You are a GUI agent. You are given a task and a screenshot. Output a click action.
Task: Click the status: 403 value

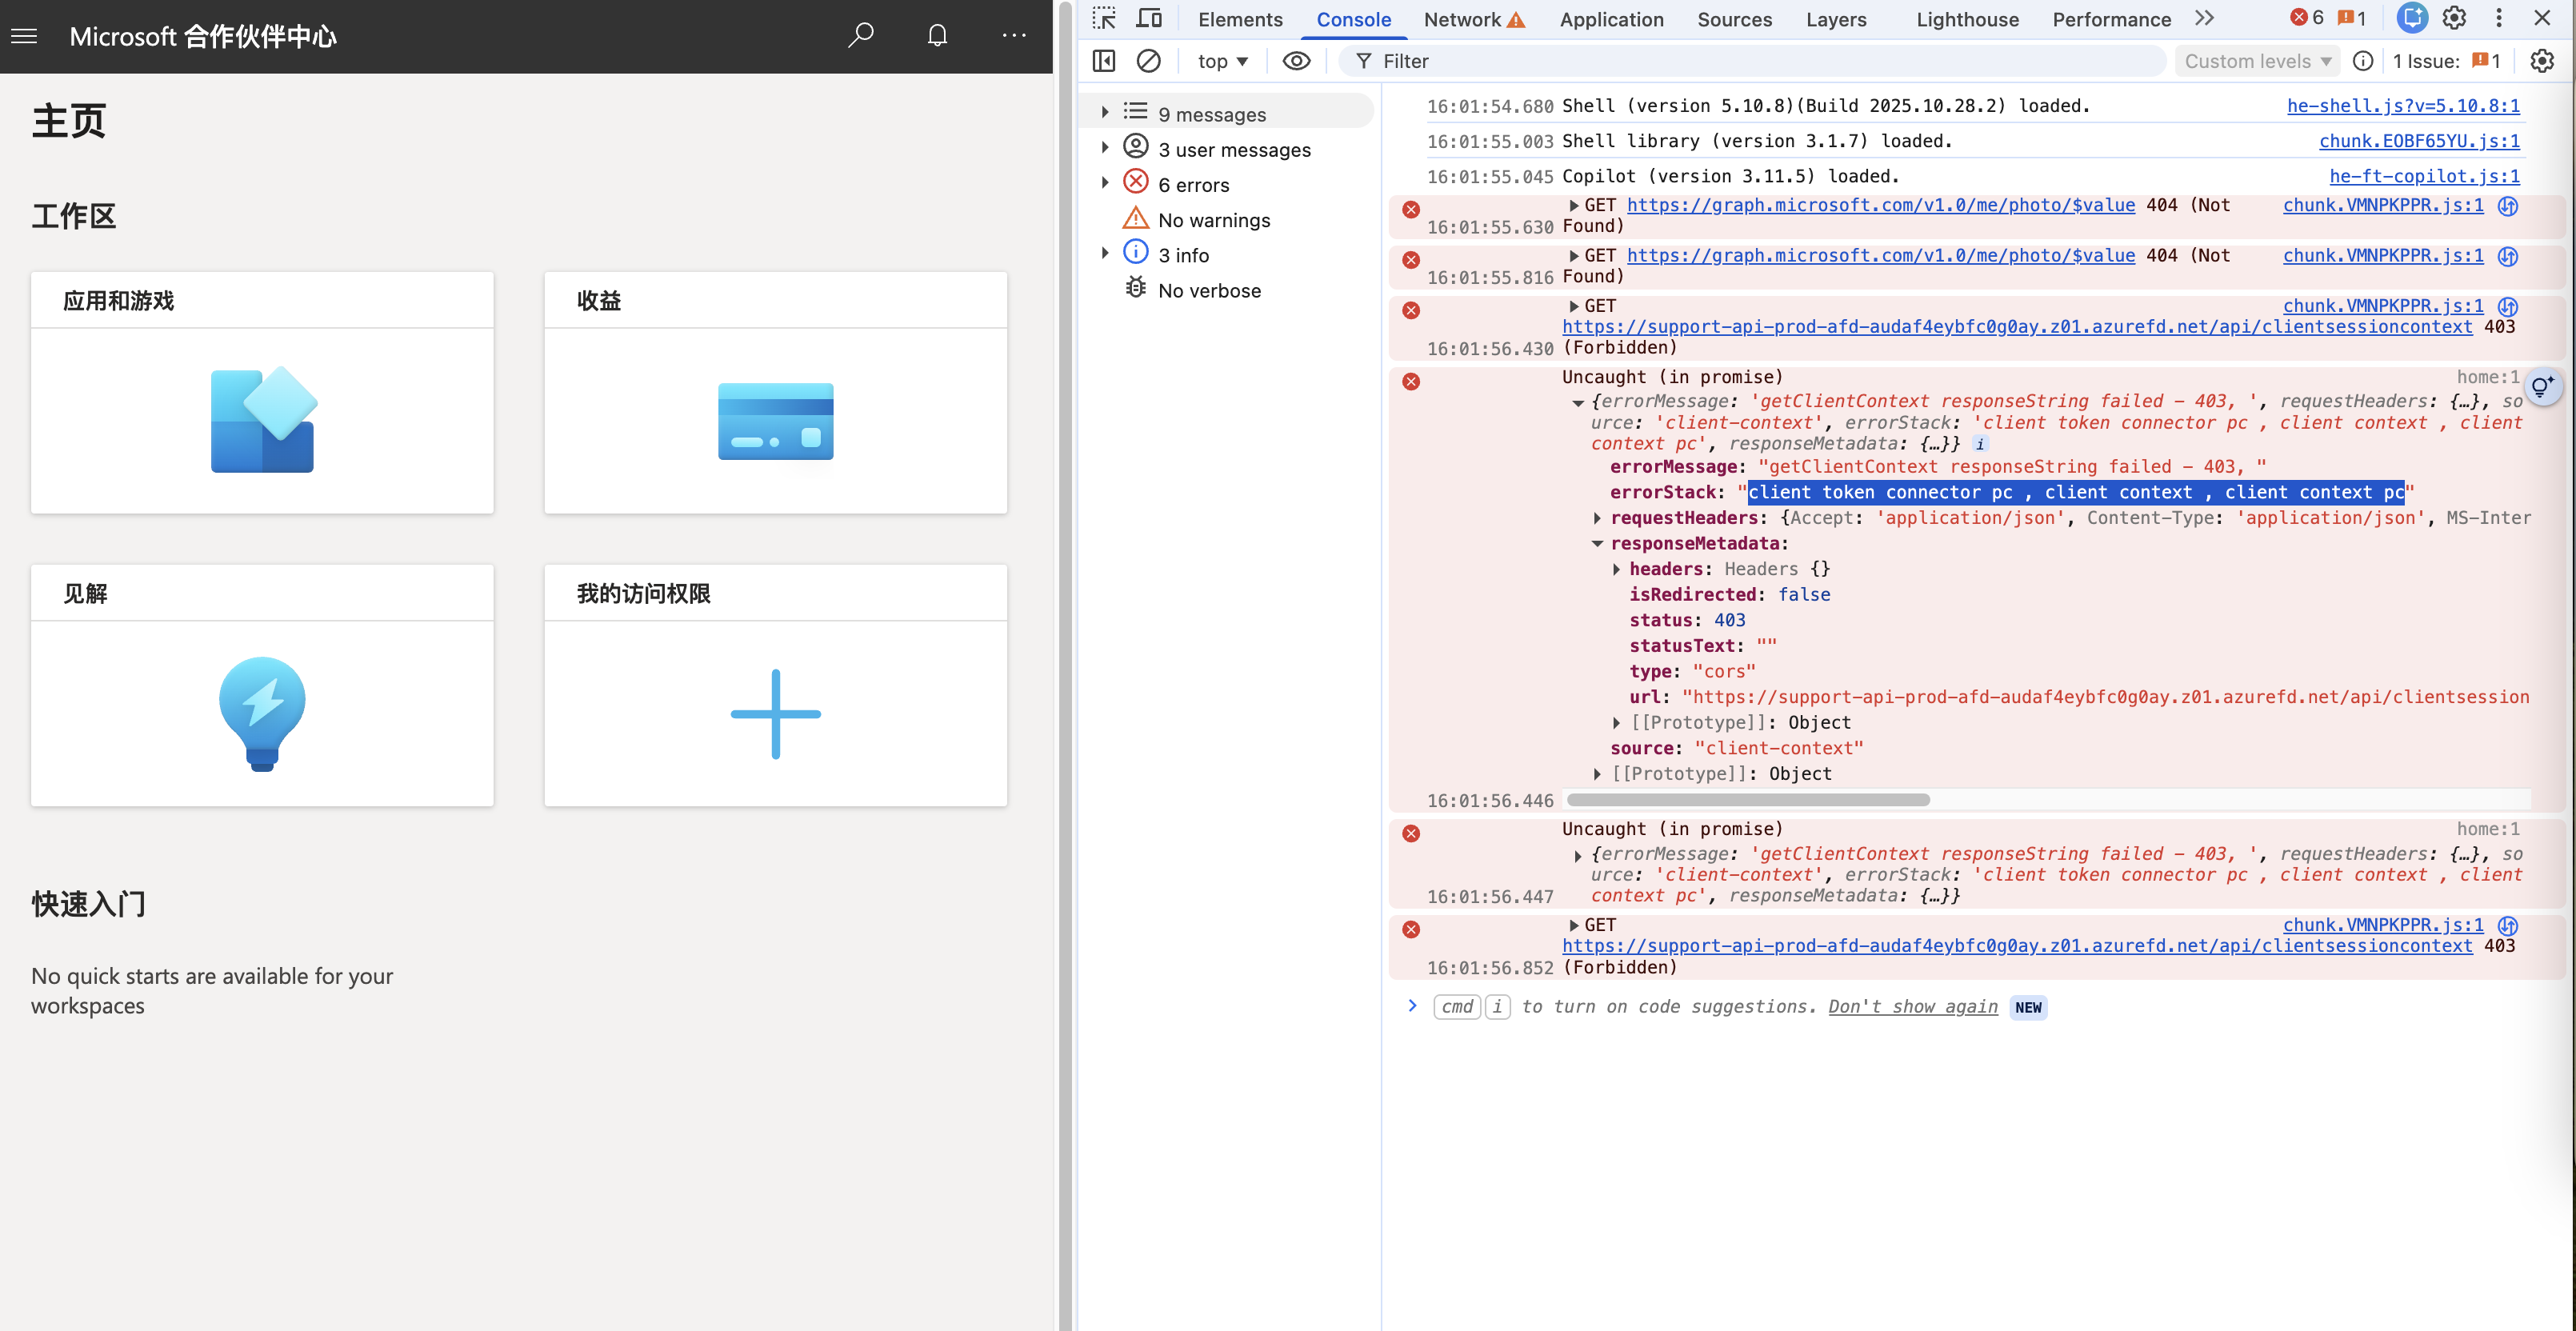pos(1729,620)
